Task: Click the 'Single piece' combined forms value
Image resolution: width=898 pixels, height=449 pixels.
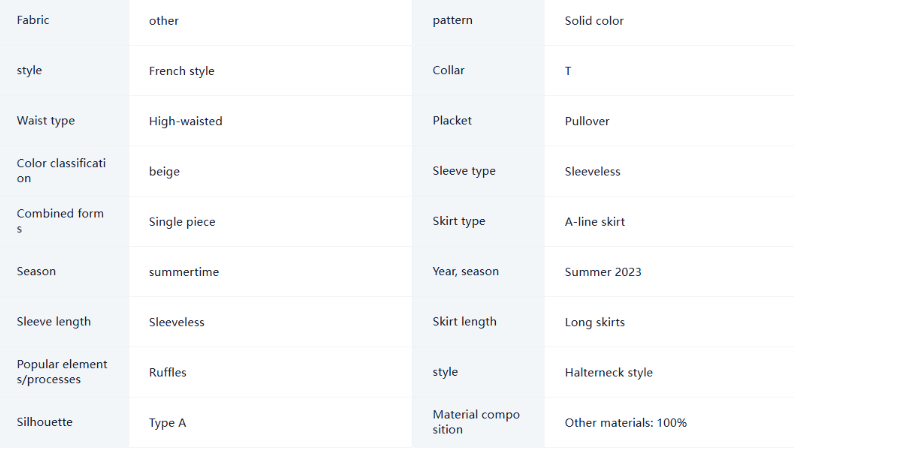Action: (x=182, y=222)
